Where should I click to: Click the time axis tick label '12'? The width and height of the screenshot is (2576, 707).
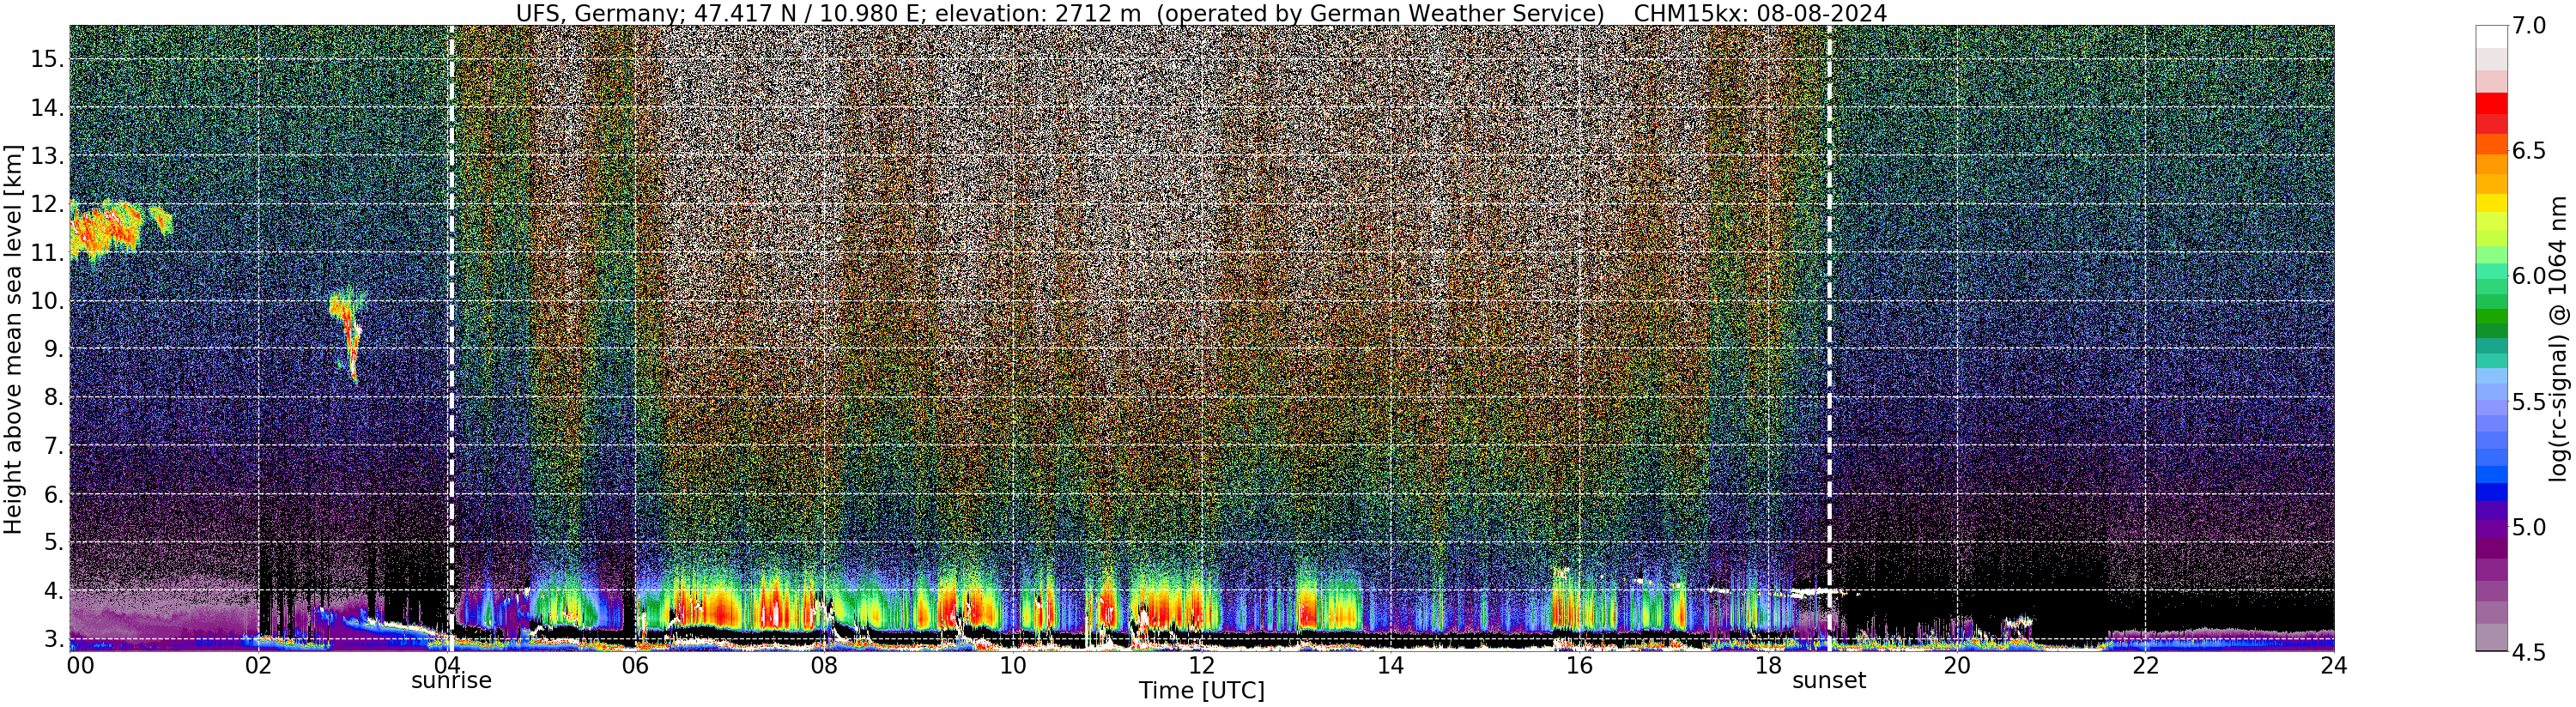pos(1201,665)
